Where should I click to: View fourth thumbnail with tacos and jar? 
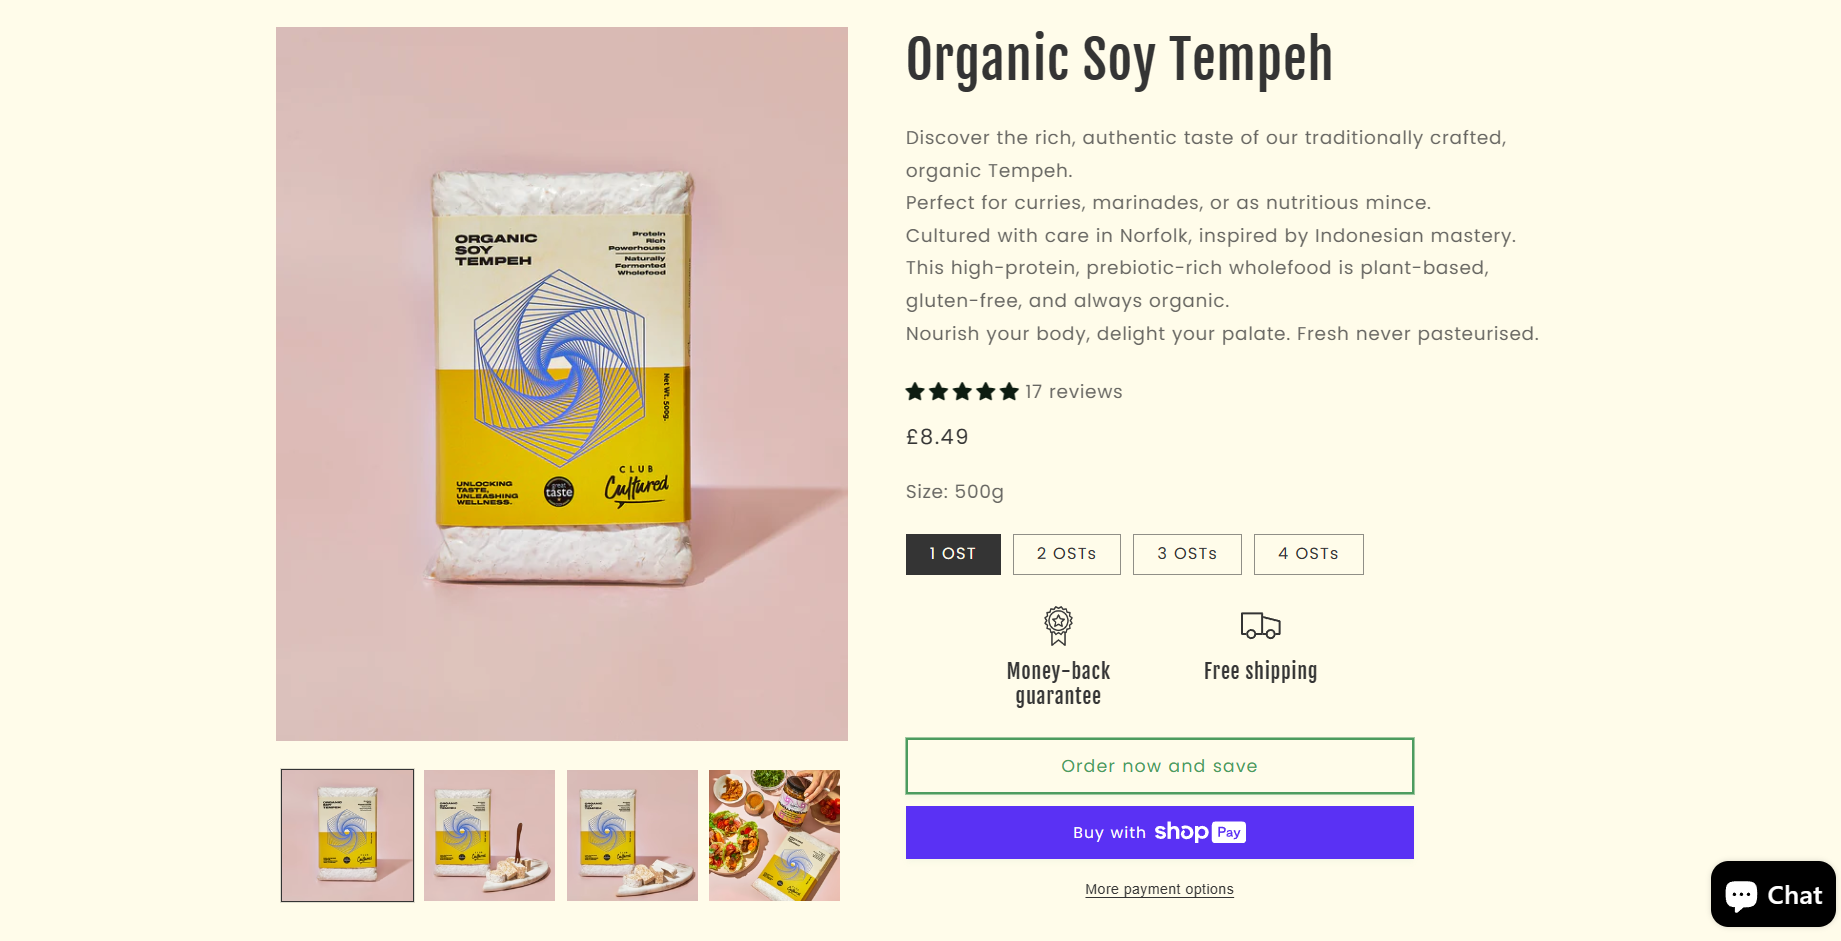point(774,835)
